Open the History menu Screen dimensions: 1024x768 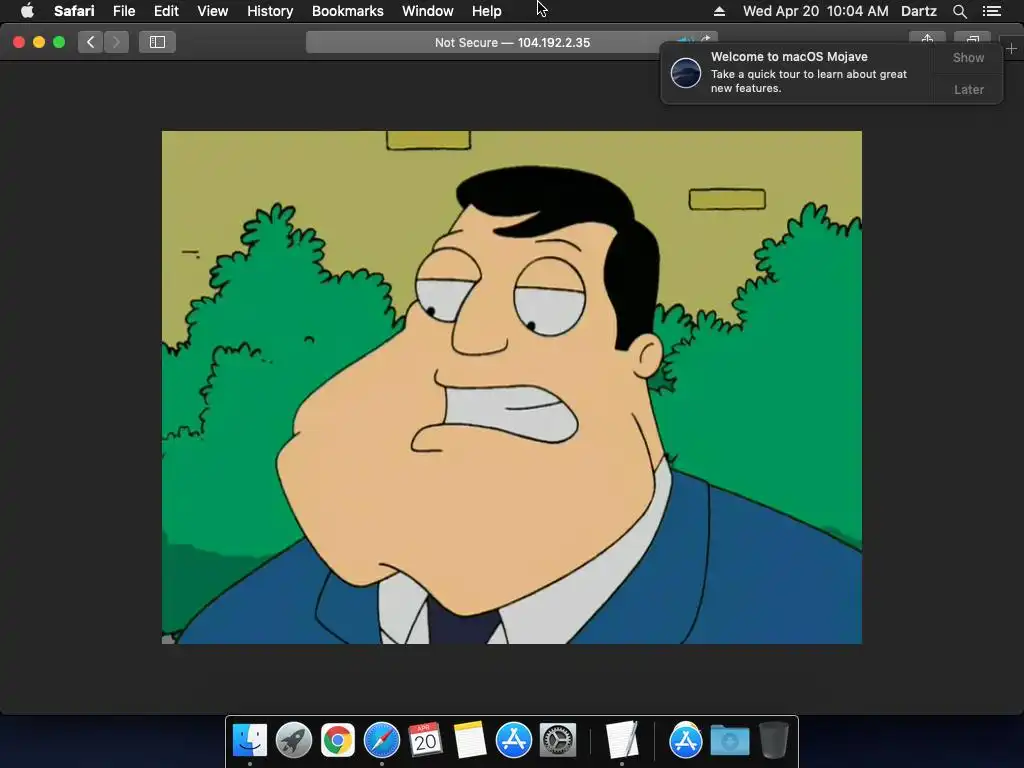[x=270, y=11]
